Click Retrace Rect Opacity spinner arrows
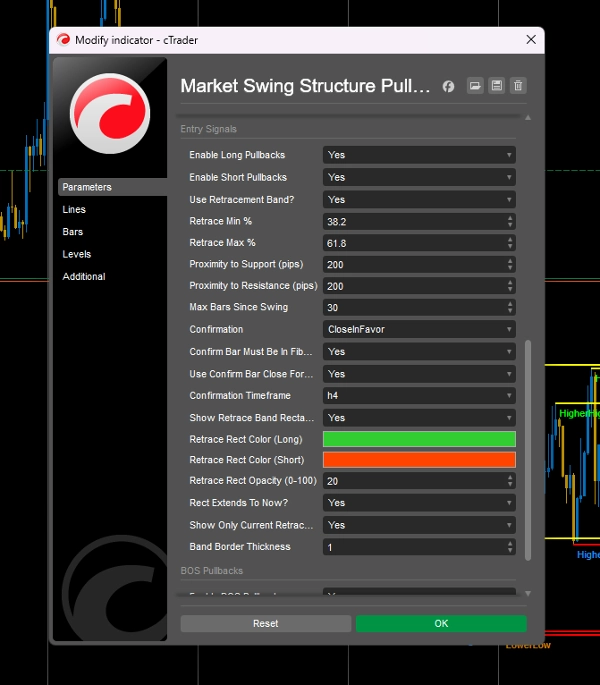Viewport: 600px width, 685px height. coord(510,481)
